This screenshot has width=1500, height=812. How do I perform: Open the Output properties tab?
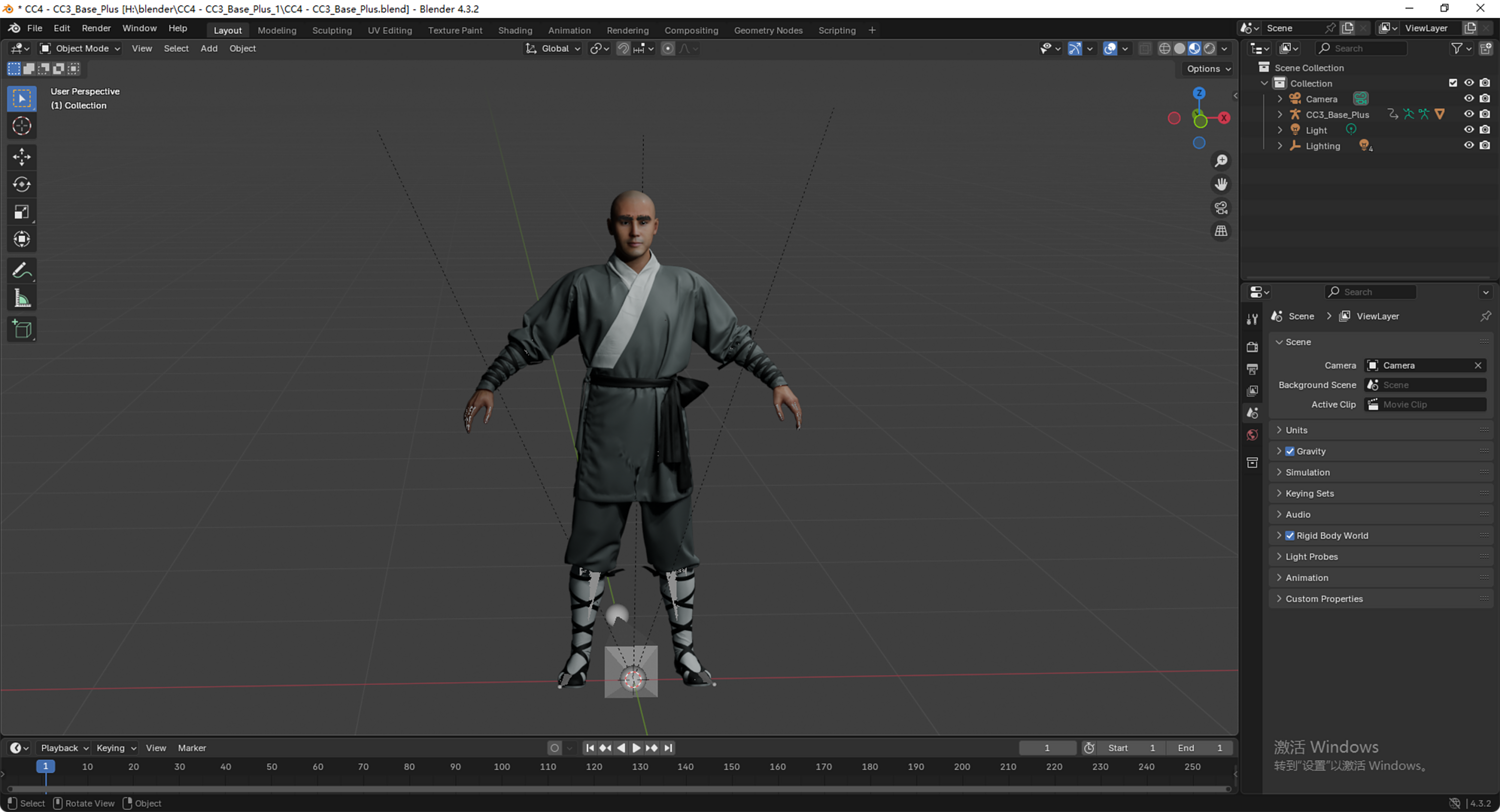(1252, 369)
